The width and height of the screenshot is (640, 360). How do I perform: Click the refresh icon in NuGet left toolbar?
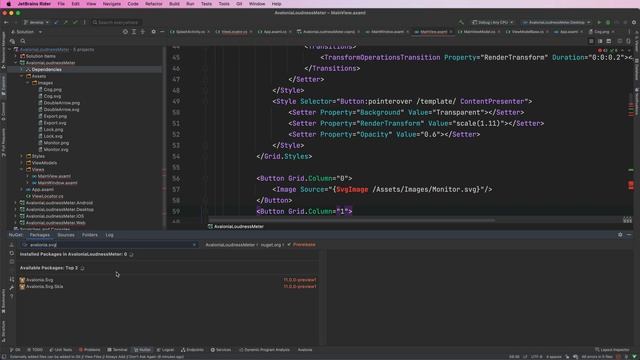[11, 253]
